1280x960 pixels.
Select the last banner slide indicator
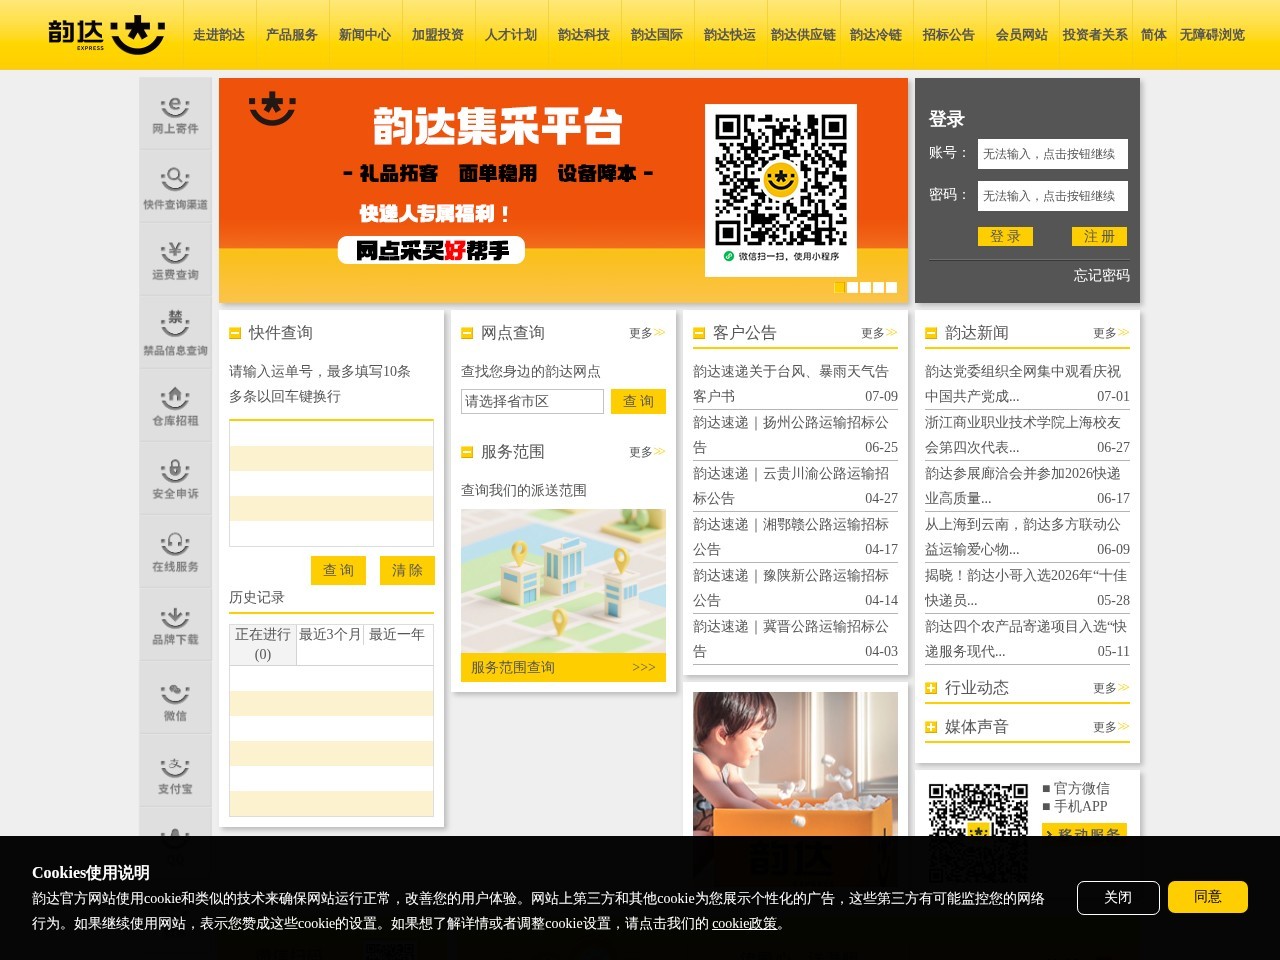[892, 287]
